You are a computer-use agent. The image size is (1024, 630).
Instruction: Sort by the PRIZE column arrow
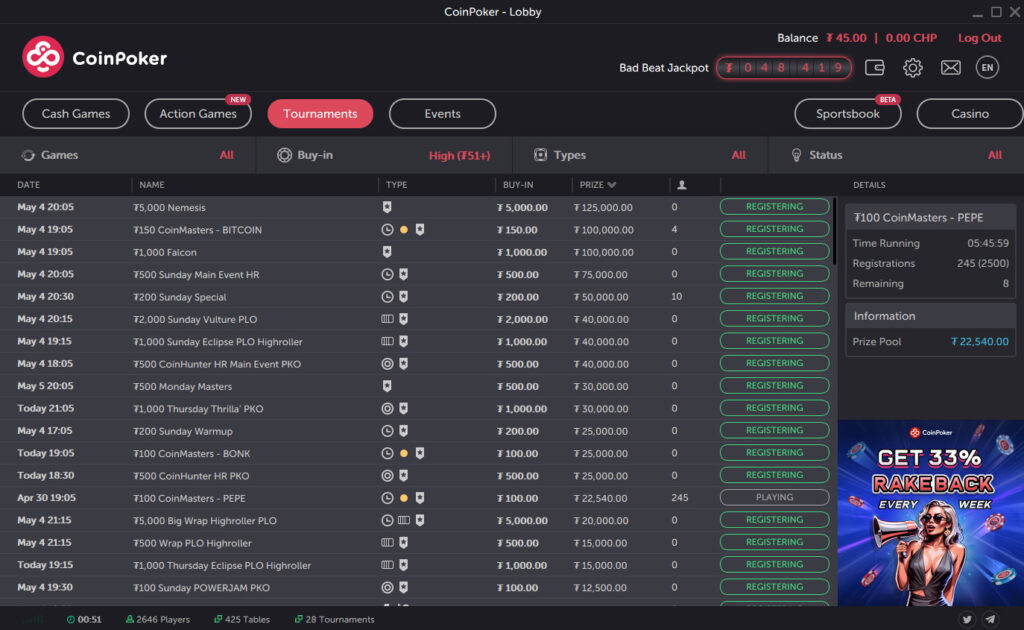pos(612,185)
